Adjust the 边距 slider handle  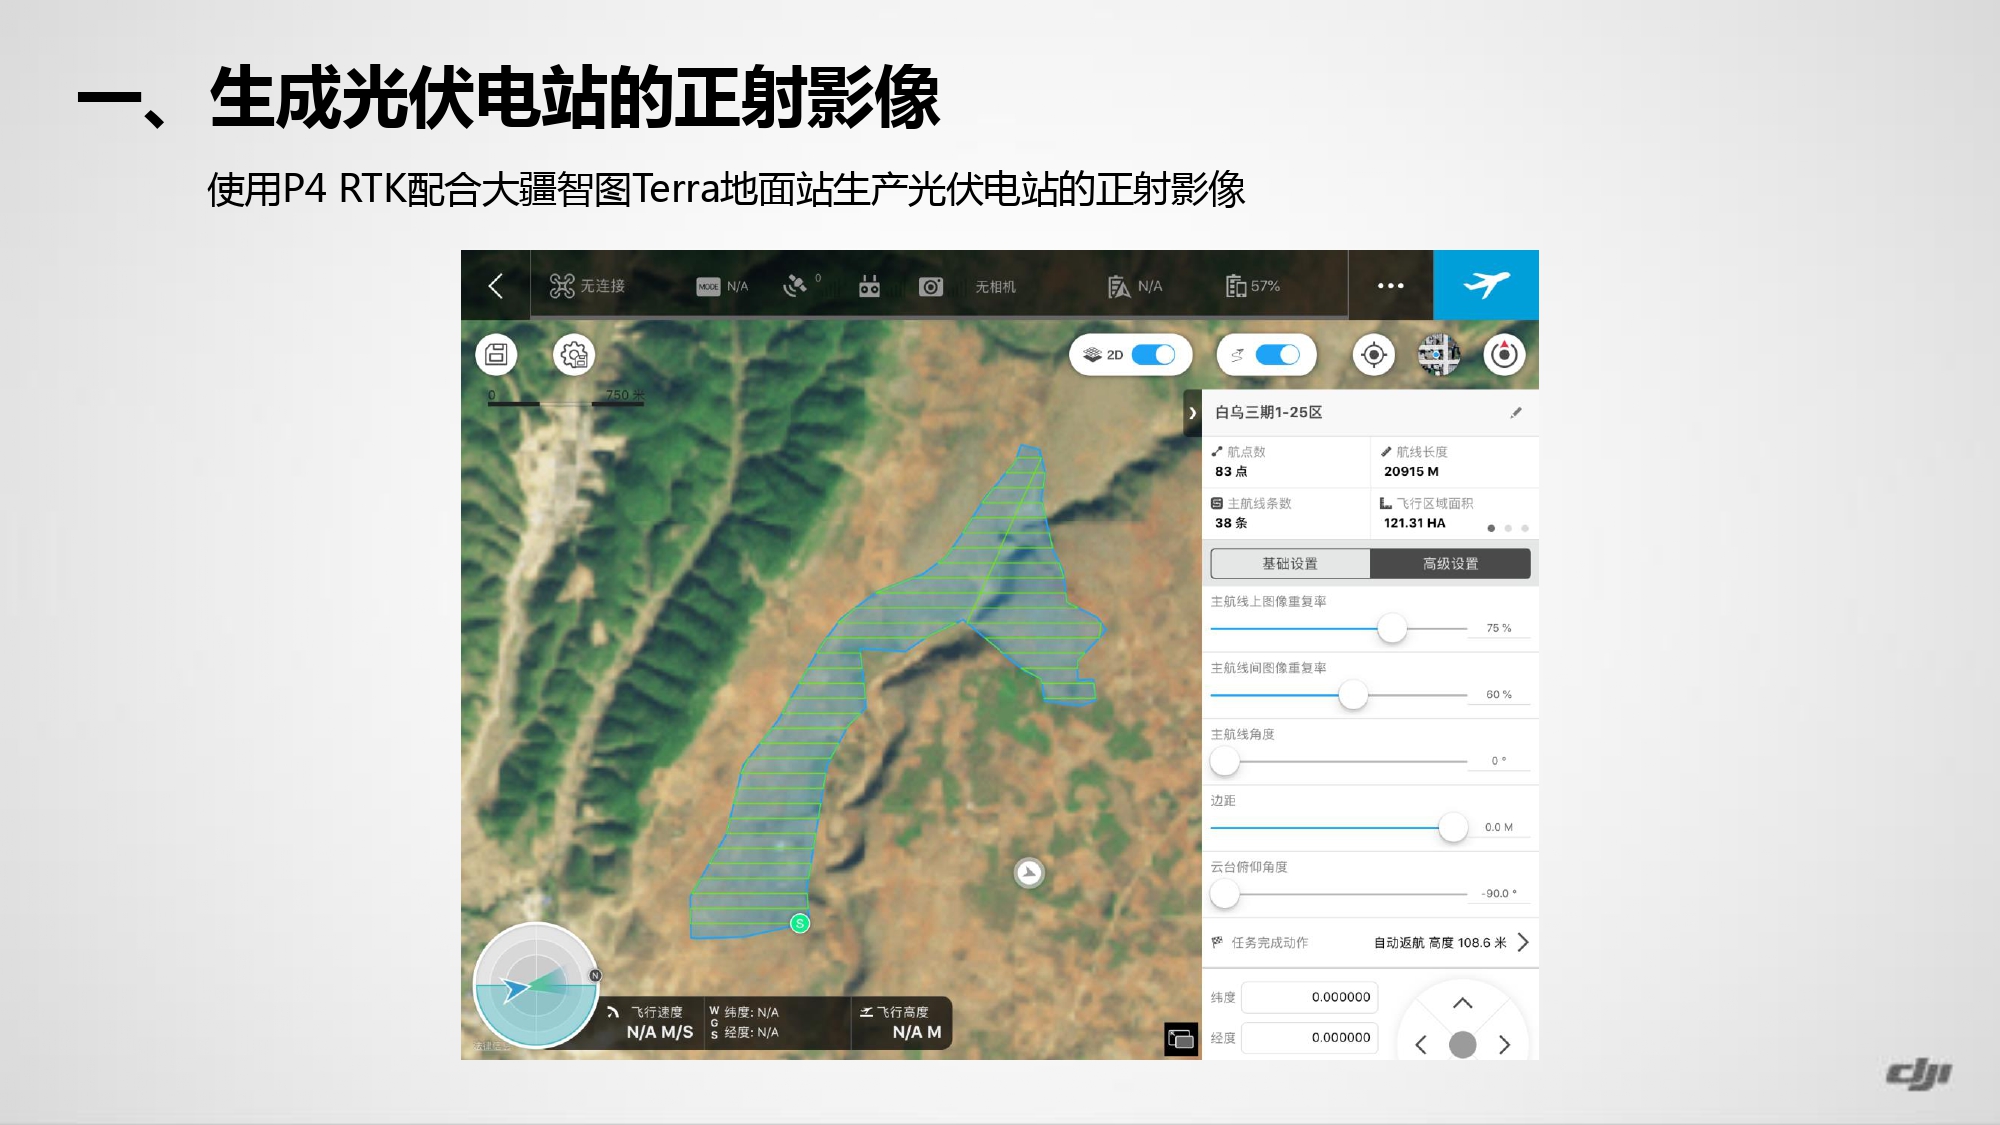1453,827
